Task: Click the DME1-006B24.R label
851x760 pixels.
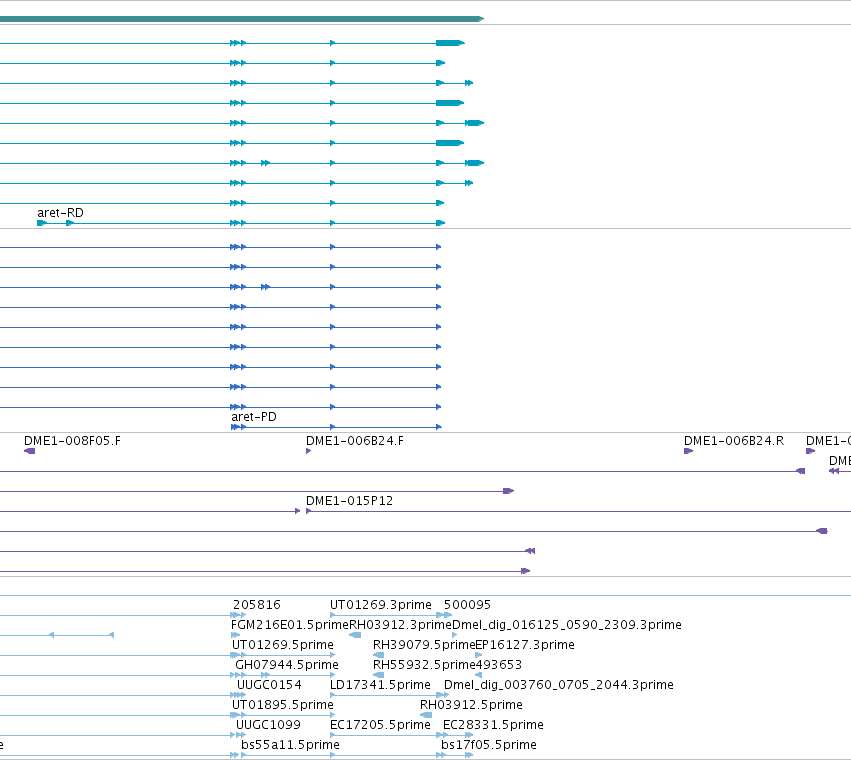Action: point(734,441)
